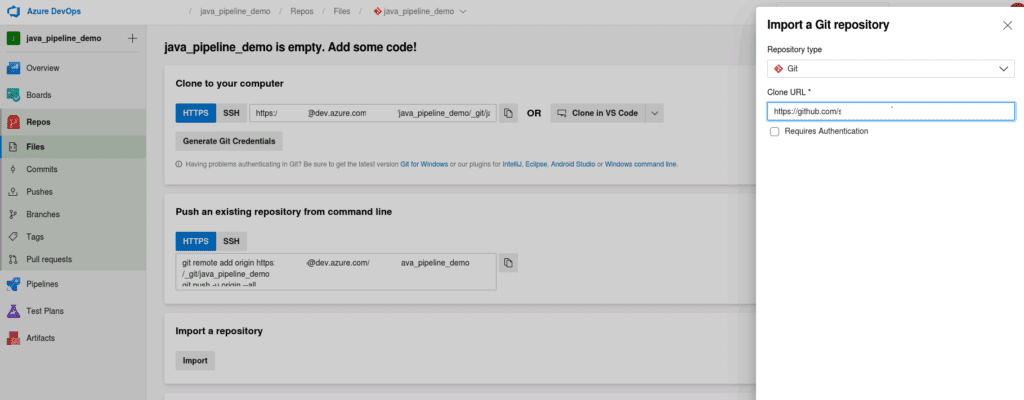Screen dimensions: 1024x400
Task: Open Test Plans flask icon
Action: coord(14,311)
